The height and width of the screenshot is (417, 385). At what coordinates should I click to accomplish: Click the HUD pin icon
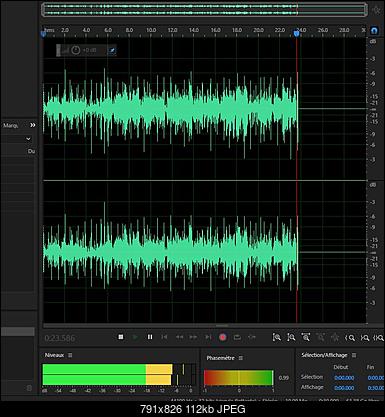click(112, 50)
